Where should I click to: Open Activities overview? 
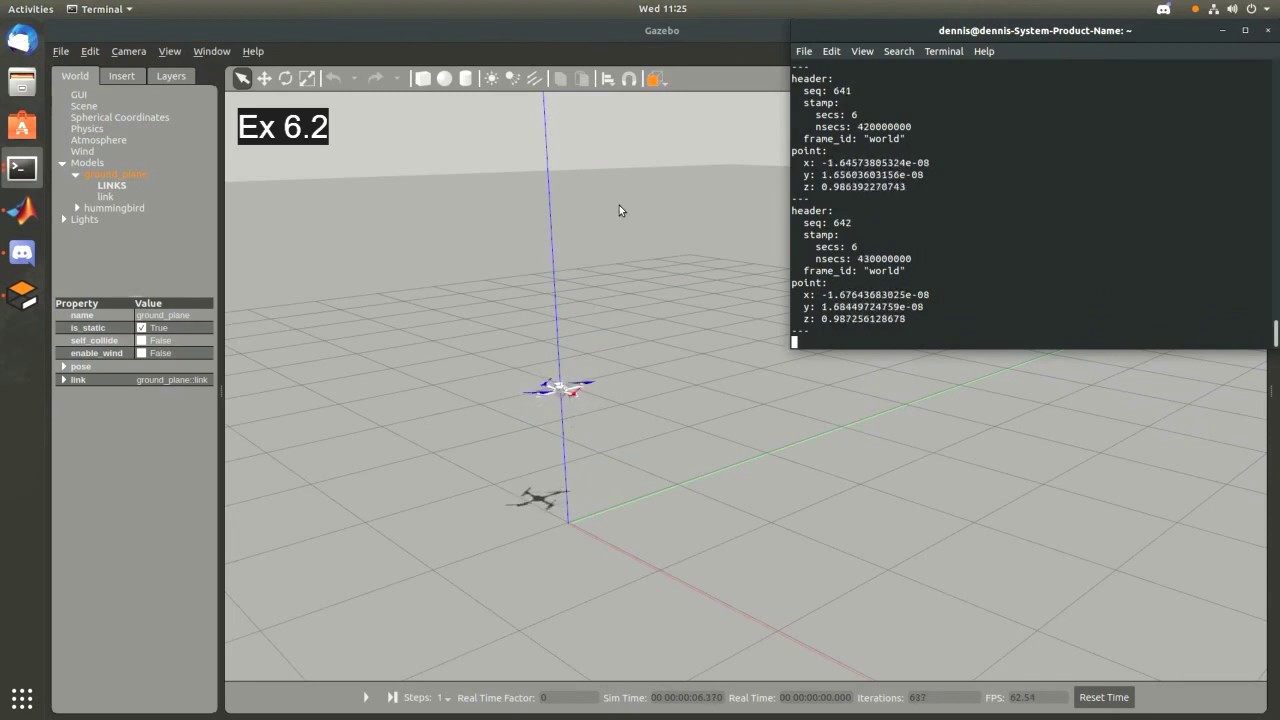click(30, 9)
